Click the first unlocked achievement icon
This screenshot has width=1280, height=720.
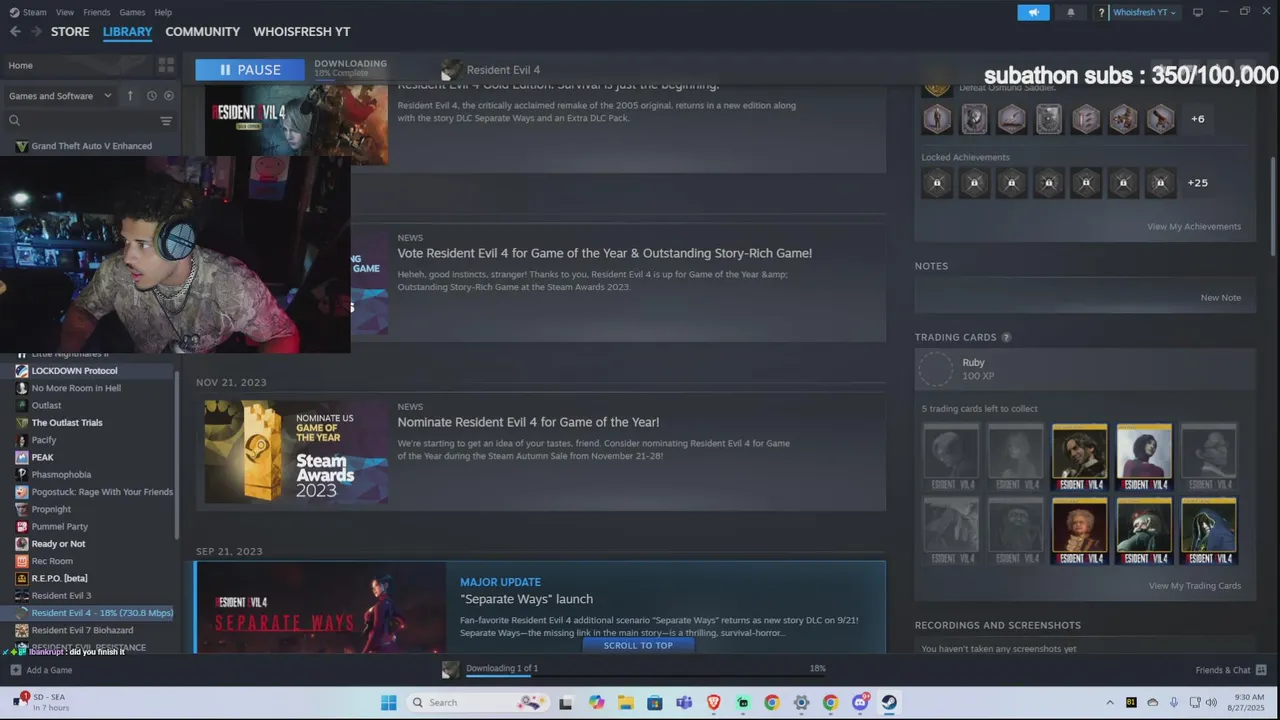click(937, 119)
